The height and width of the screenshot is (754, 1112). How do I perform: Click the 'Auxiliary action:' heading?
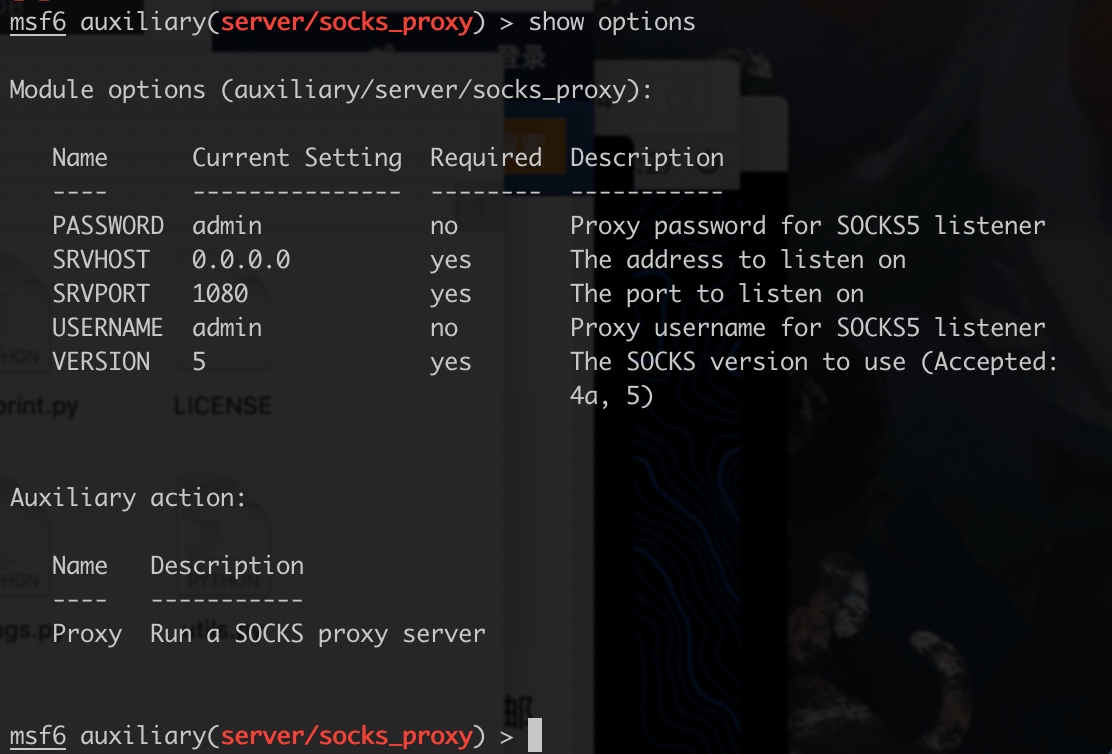pyautogui.click(x=128, y=498)
